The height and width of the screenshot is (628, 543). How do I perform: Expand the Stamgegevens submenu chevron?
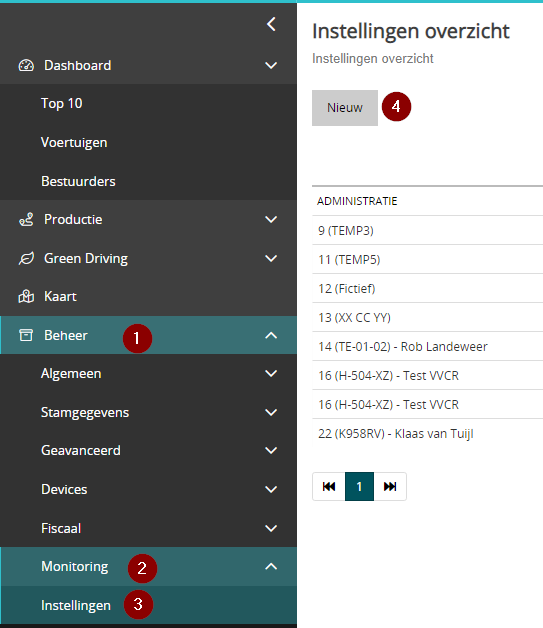pos(271,412)
